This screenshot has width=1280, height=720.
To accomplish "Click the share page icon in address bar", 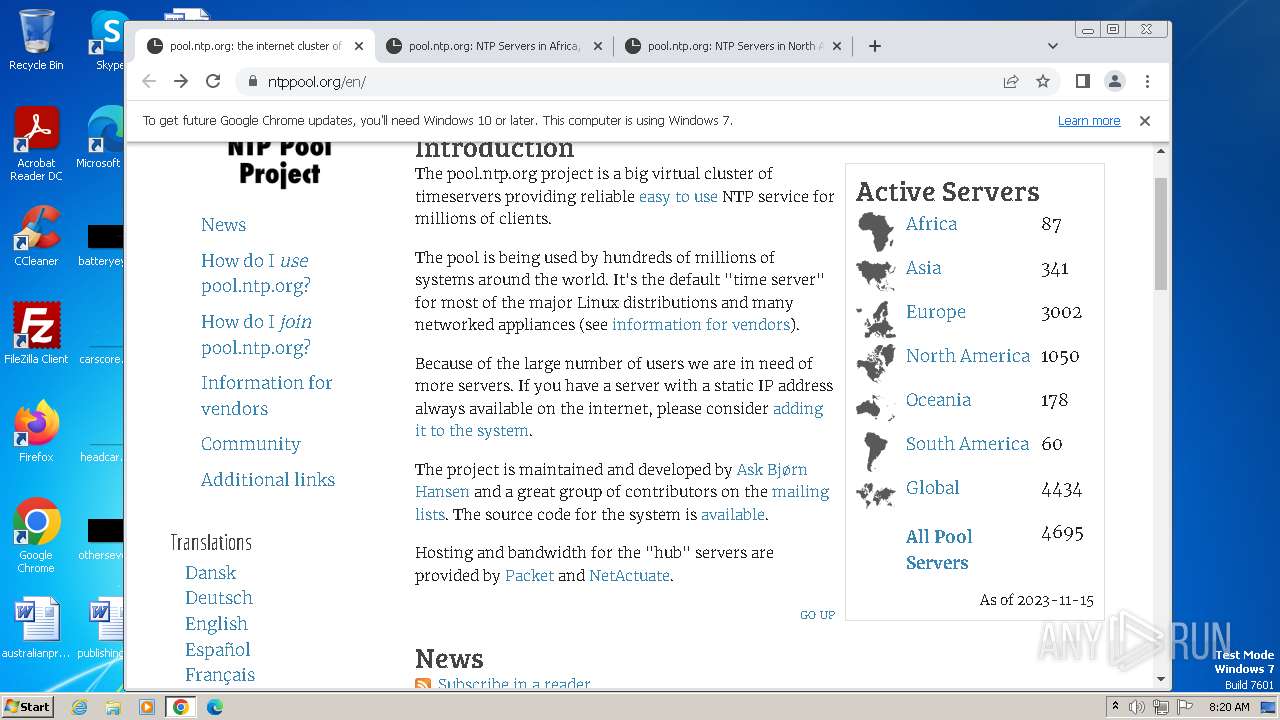I will coord(1011,81).
